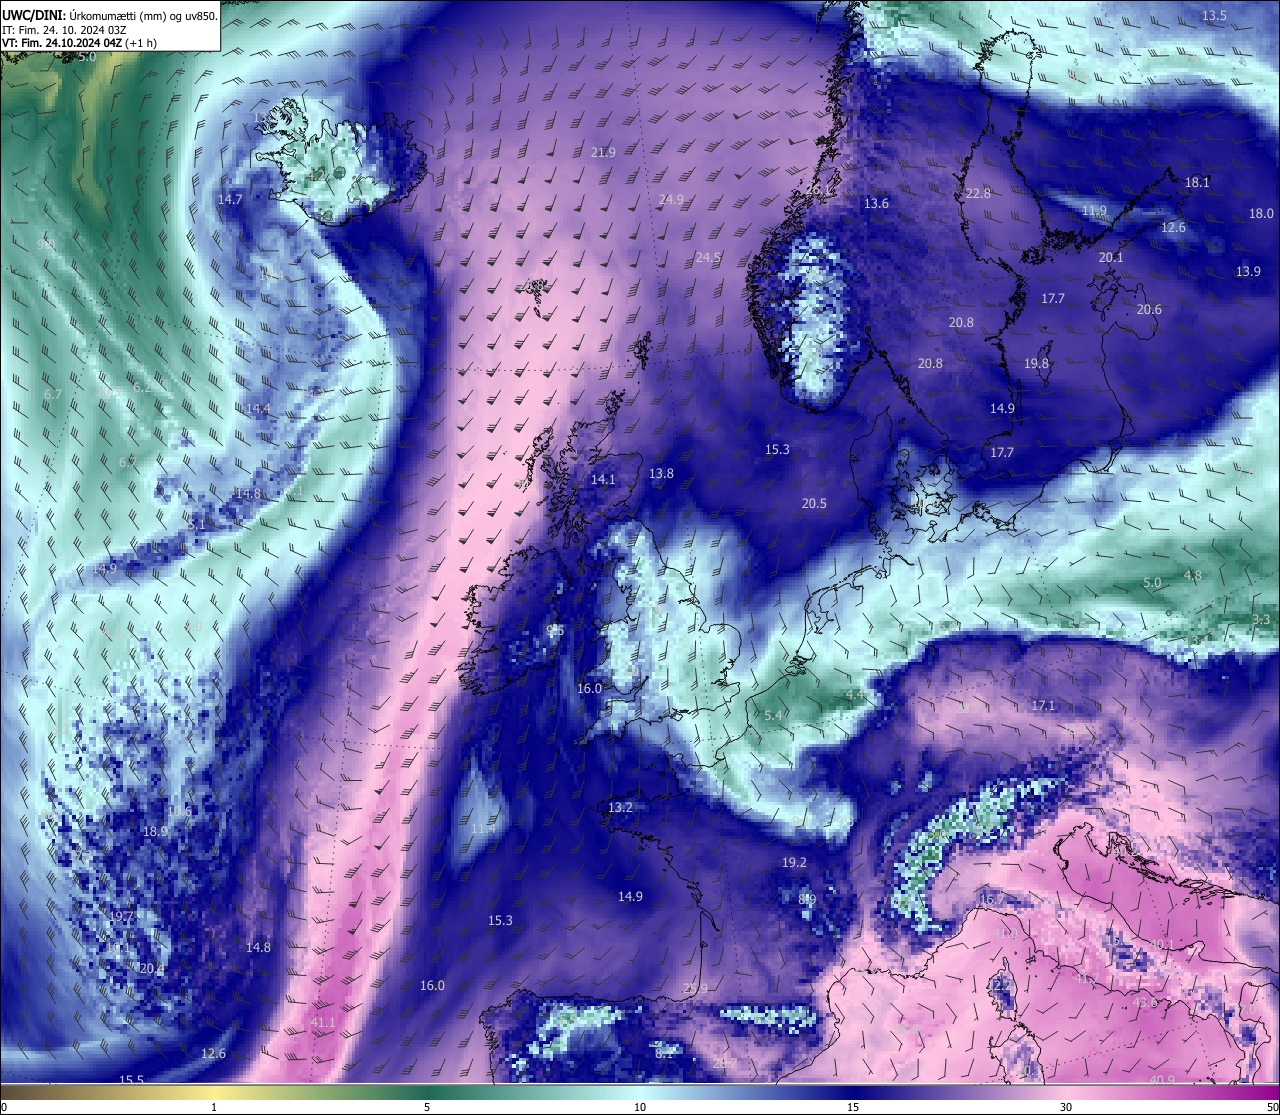Select the 24.5 value label
Screen dimensions: 1280x1115
[708, 257]
